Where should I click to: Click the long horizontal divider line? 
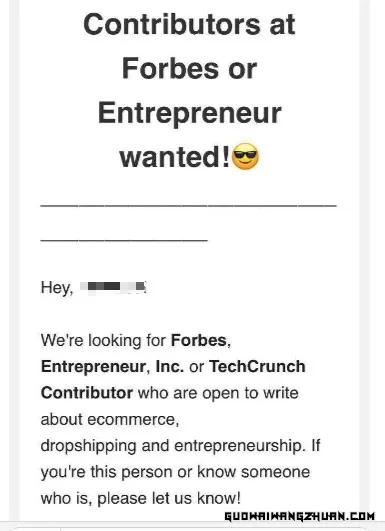(188, 205)
